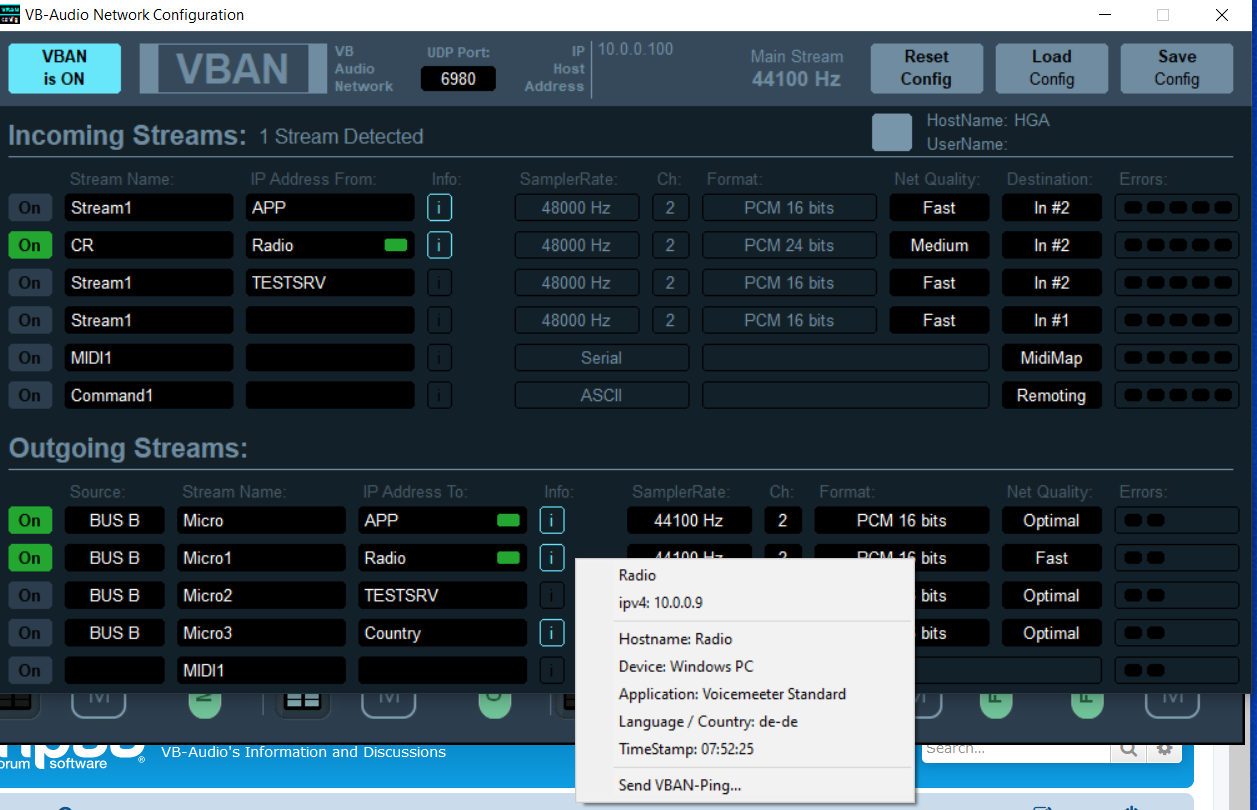The height and width of the screenshot is (810, 1257).
Task: Open the MidiMap destination selector
Action: (1051, 358)
